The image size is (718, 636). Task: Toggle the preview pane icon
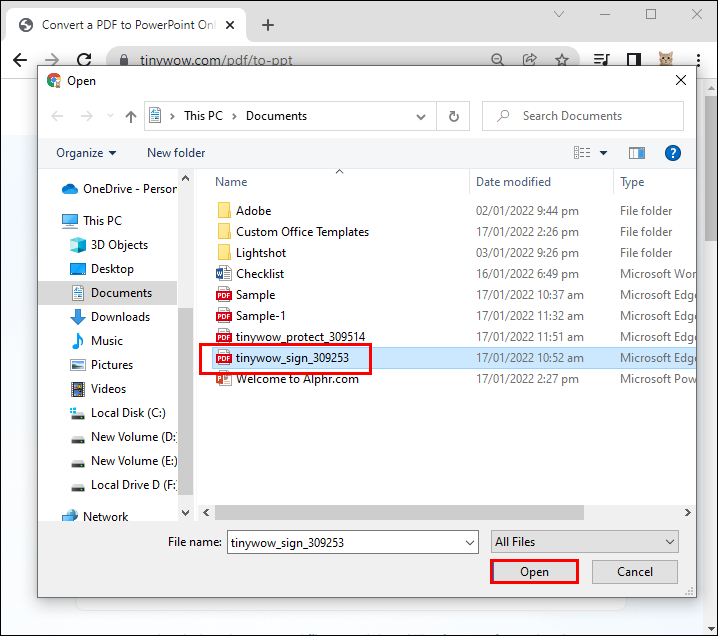(x=636, y=153)
